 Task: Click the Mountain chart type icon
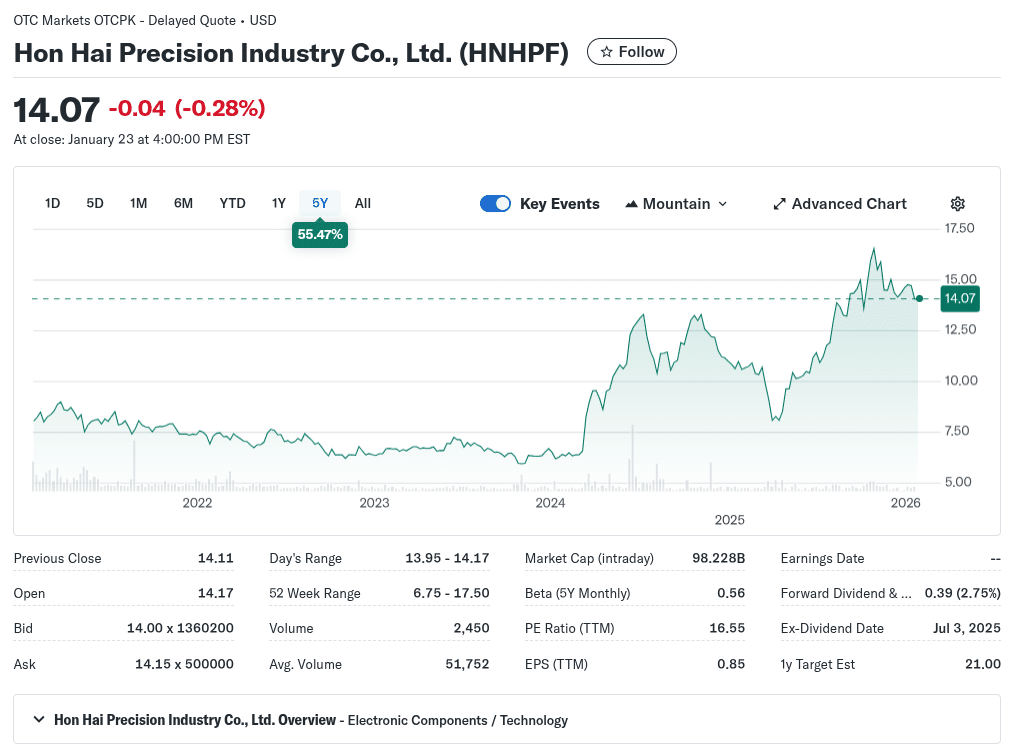[631, 204]
